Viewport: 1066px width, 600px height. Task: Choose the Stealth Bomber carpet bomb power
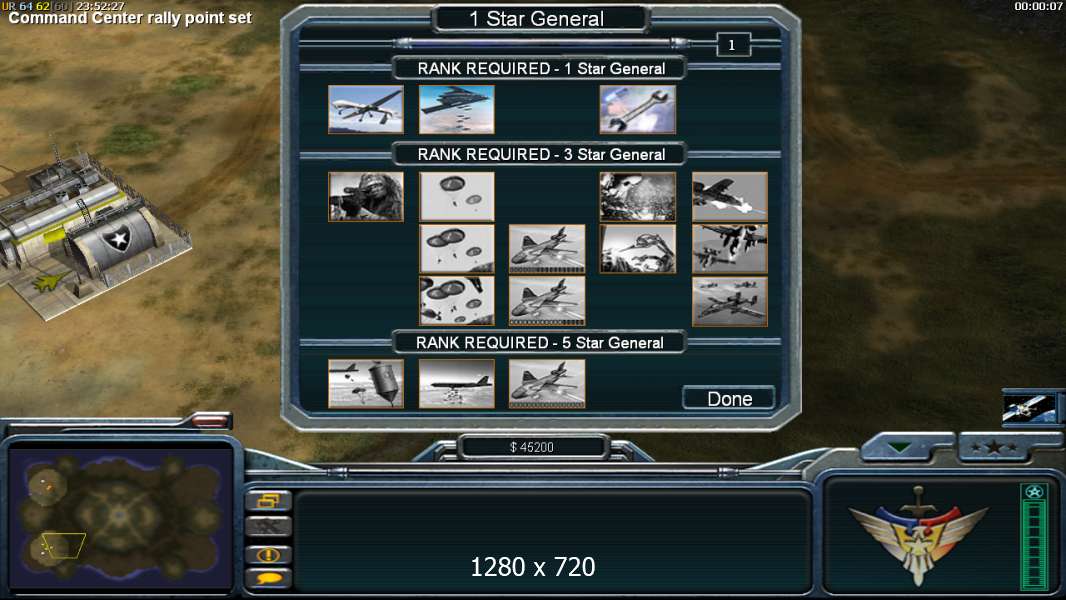pos(456,109)
